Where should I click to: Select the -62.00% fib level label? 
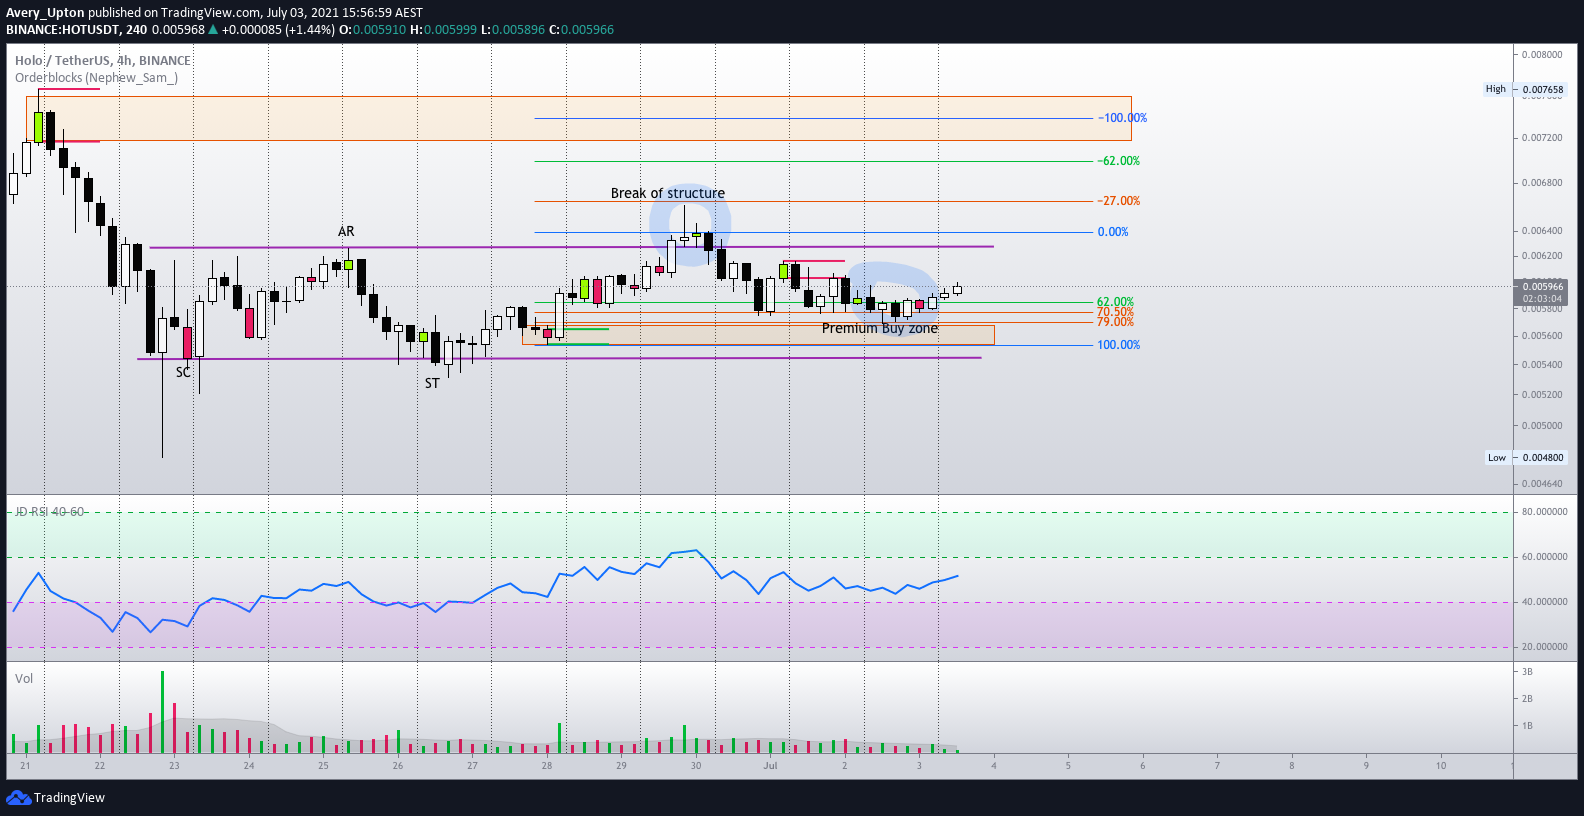tap(1118, 161)
